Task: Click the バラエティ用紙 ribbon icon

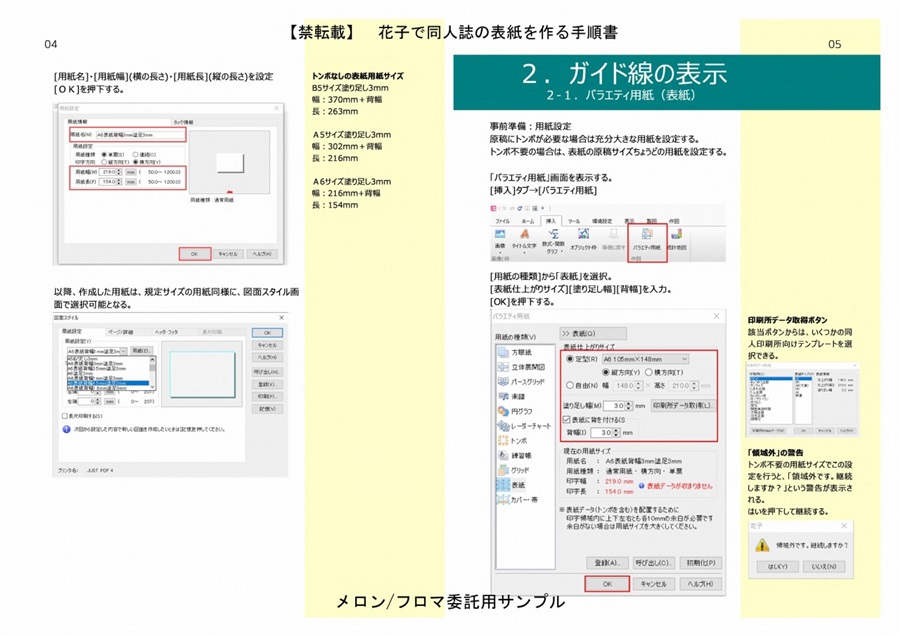Action: click(647, 235)
